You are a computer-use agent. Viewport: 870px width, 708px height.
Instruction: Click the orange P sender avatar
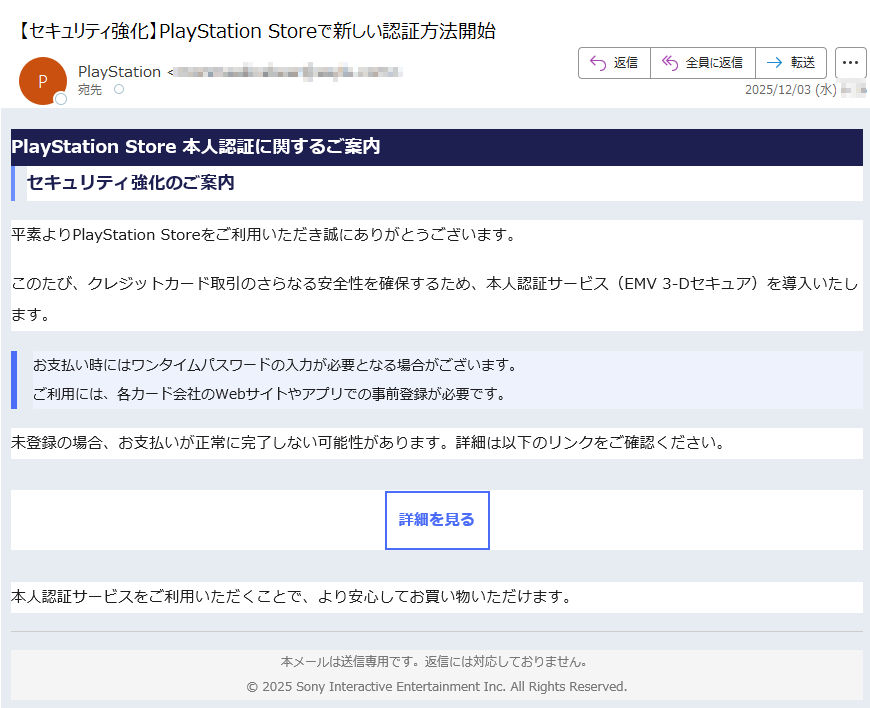[42, 81]
